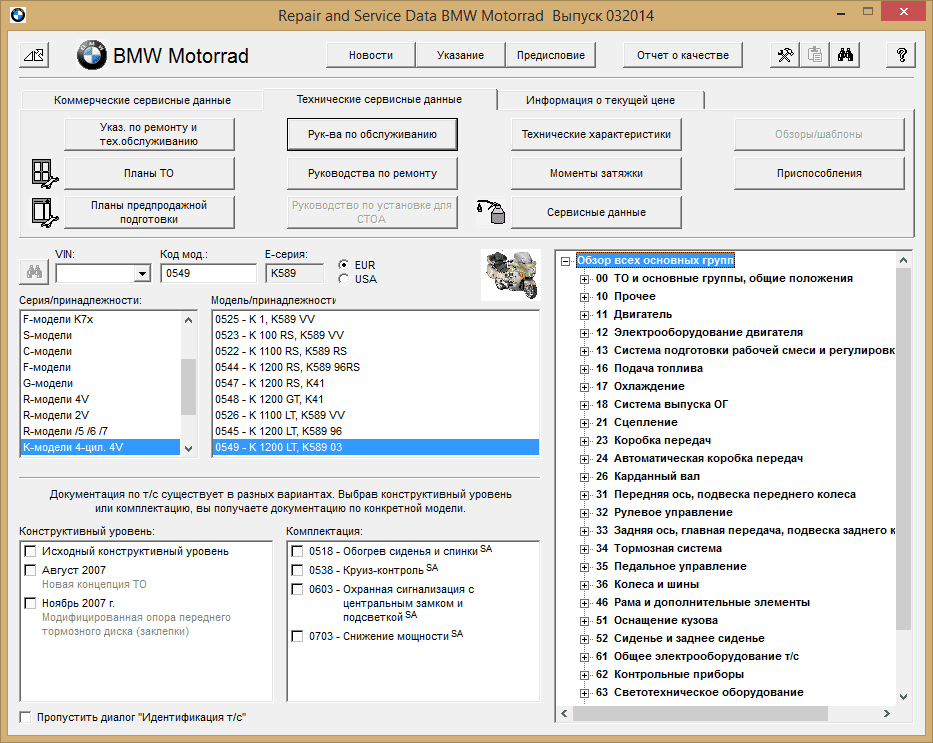Click the motorcycle thumbnail image
933x743 pixels.
510,273
